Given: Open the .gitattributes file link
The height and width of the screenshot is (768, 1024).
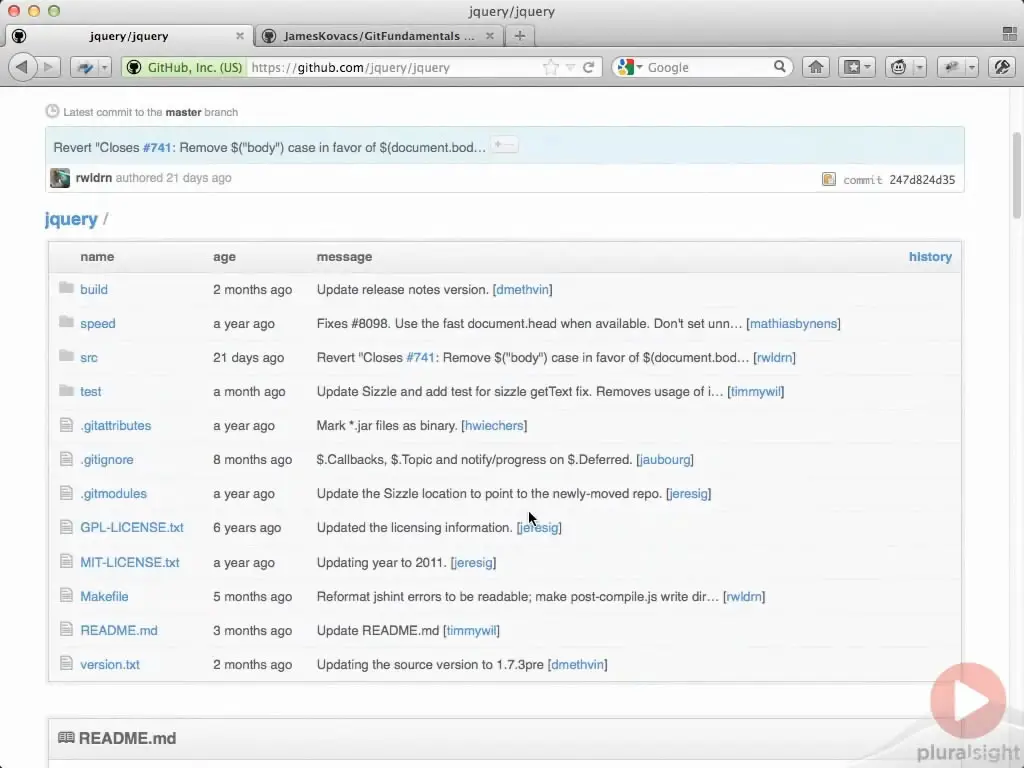Looking at the screenshot, I should point(116,425).
